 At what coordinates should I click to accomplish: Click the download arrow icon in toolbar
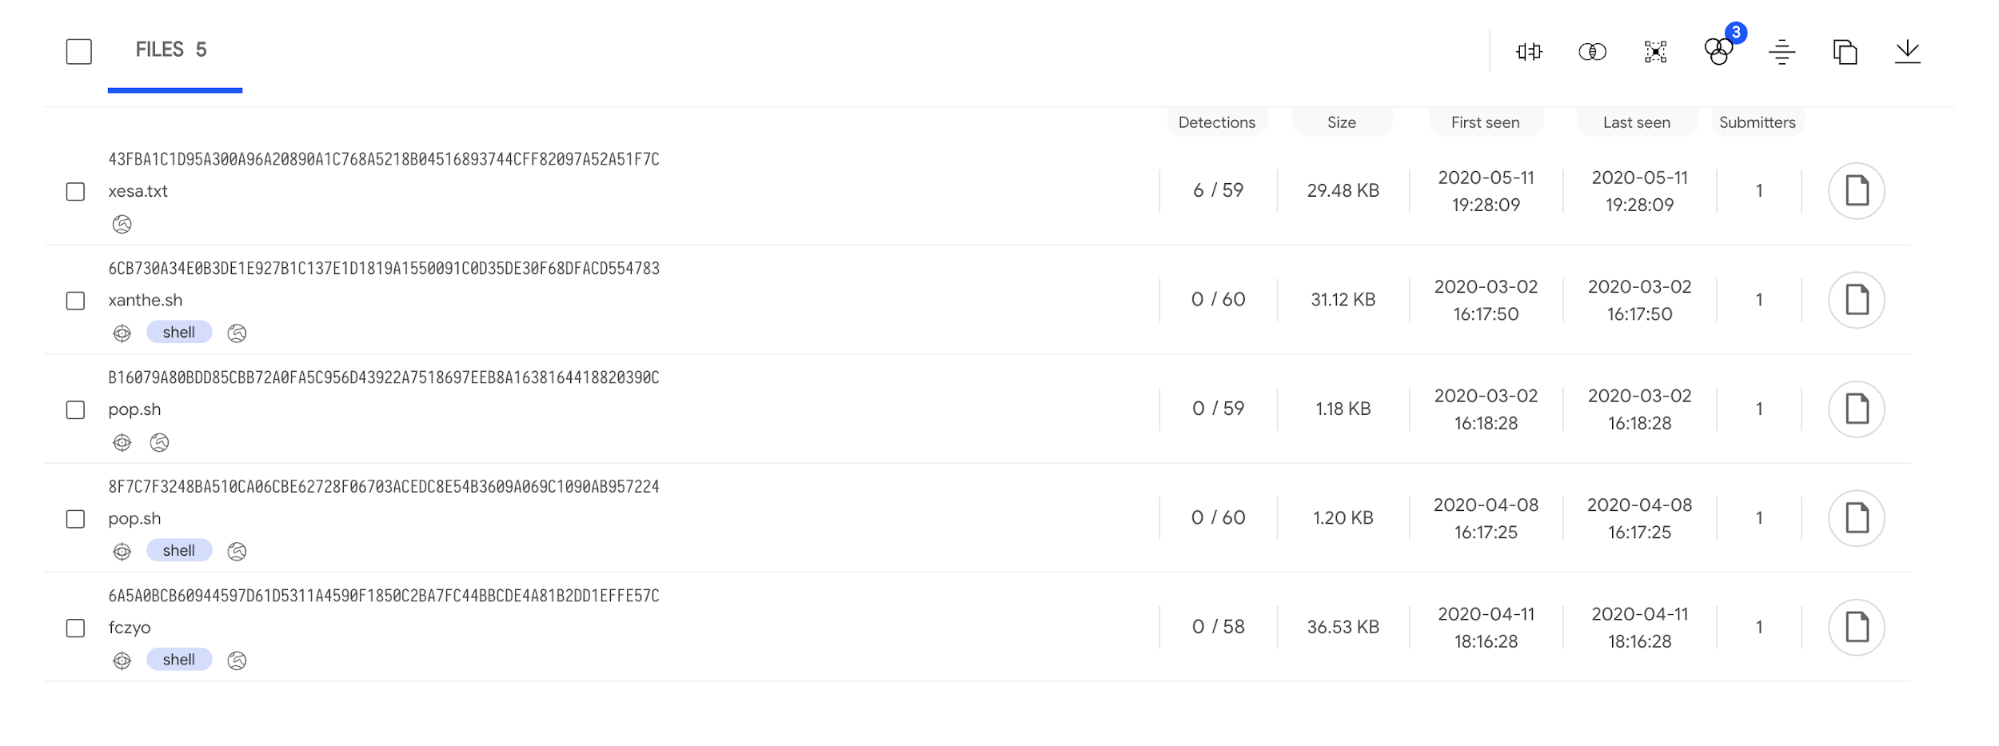1907,52
